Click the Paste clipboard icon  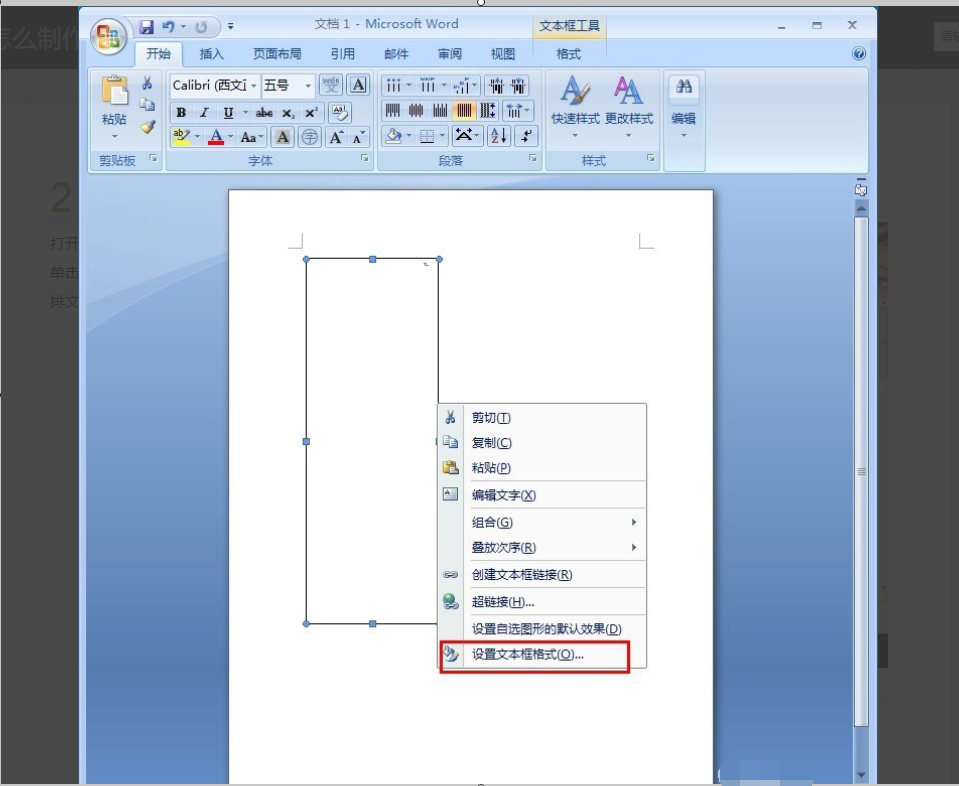pyautogui.click(x=114, y=91)
